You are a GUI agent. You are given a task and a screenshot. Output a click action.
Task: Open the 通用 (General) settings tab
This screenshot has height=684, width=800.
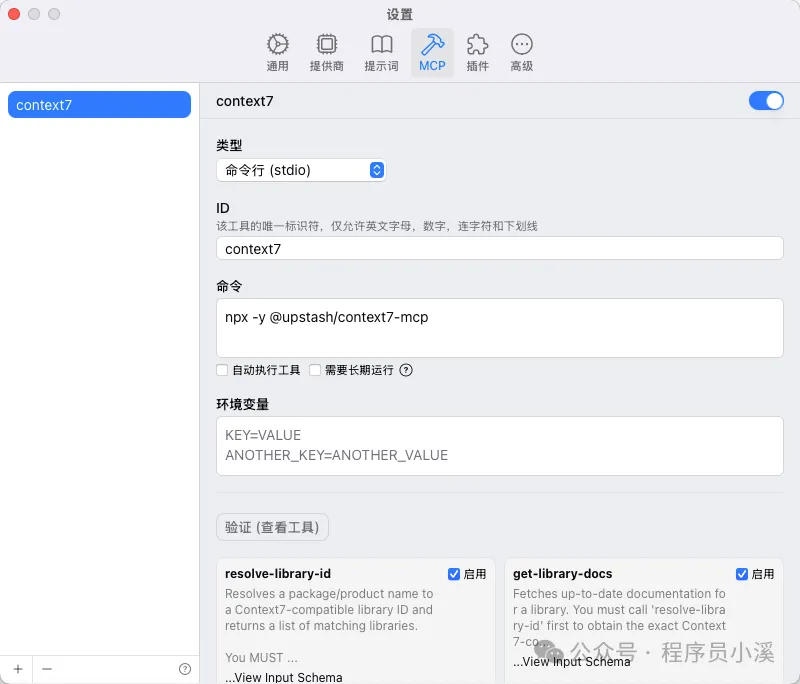pos(278,53)
